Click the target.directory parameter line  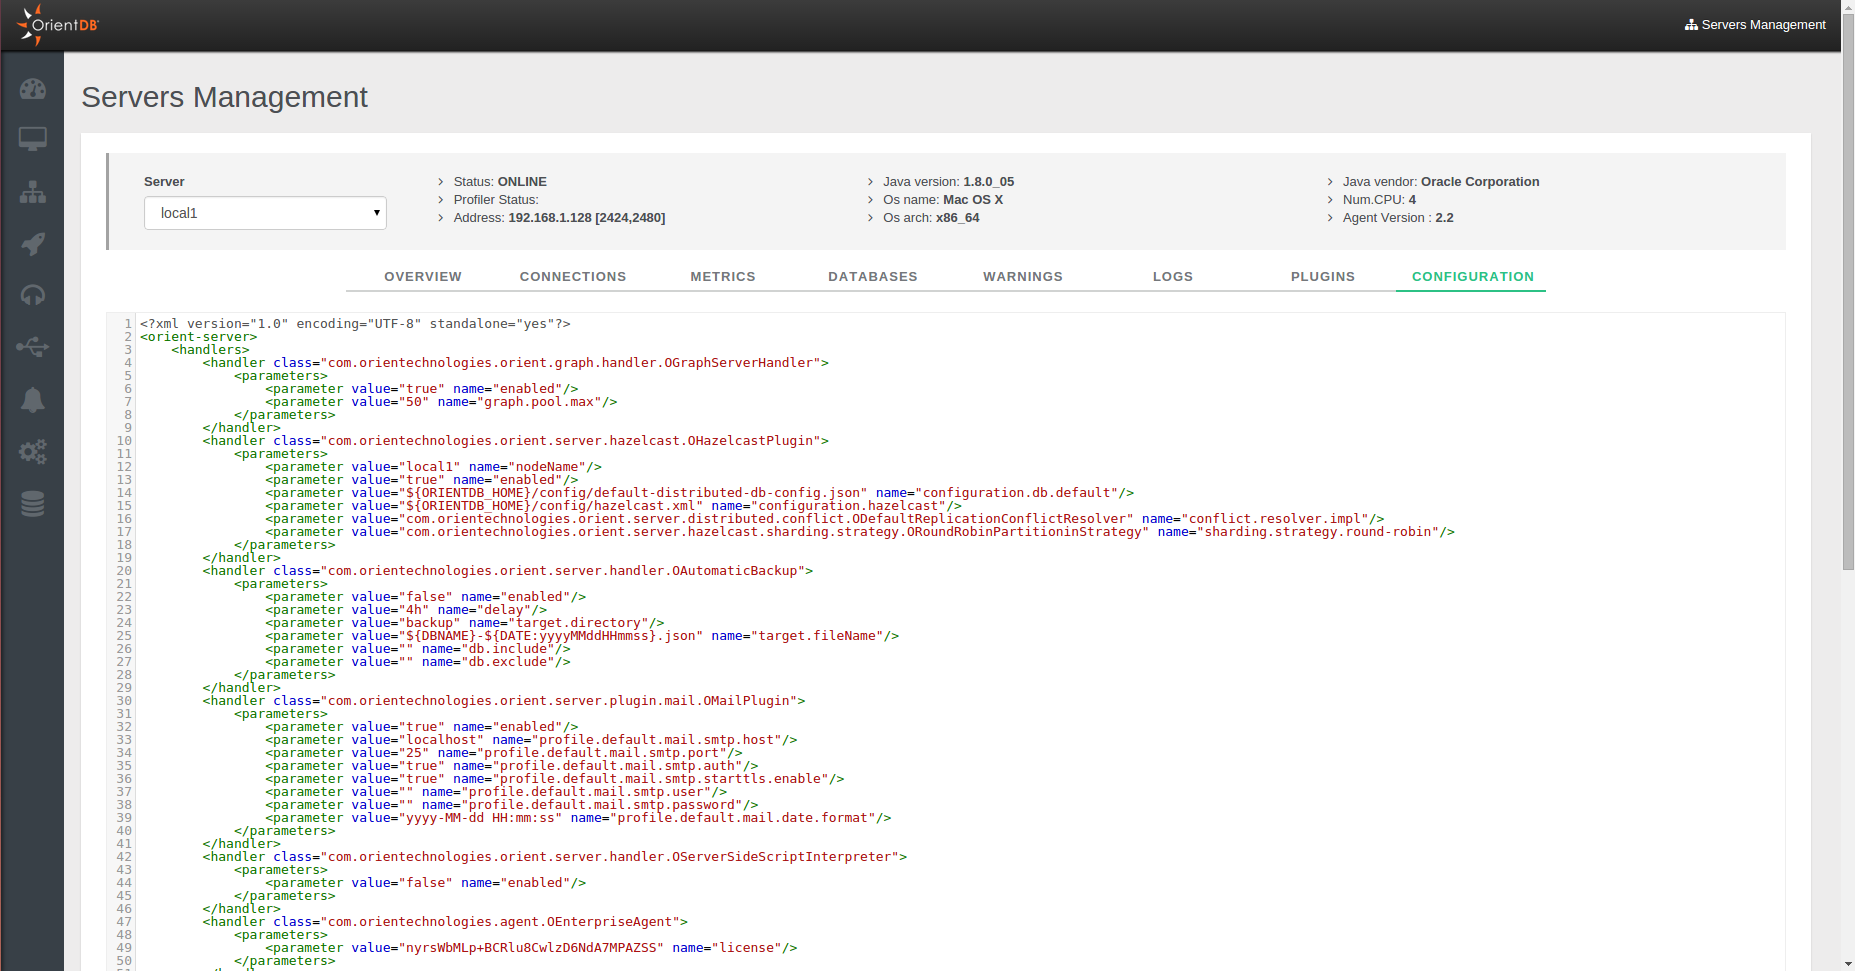pyautogui.click(x=465, y=623)
